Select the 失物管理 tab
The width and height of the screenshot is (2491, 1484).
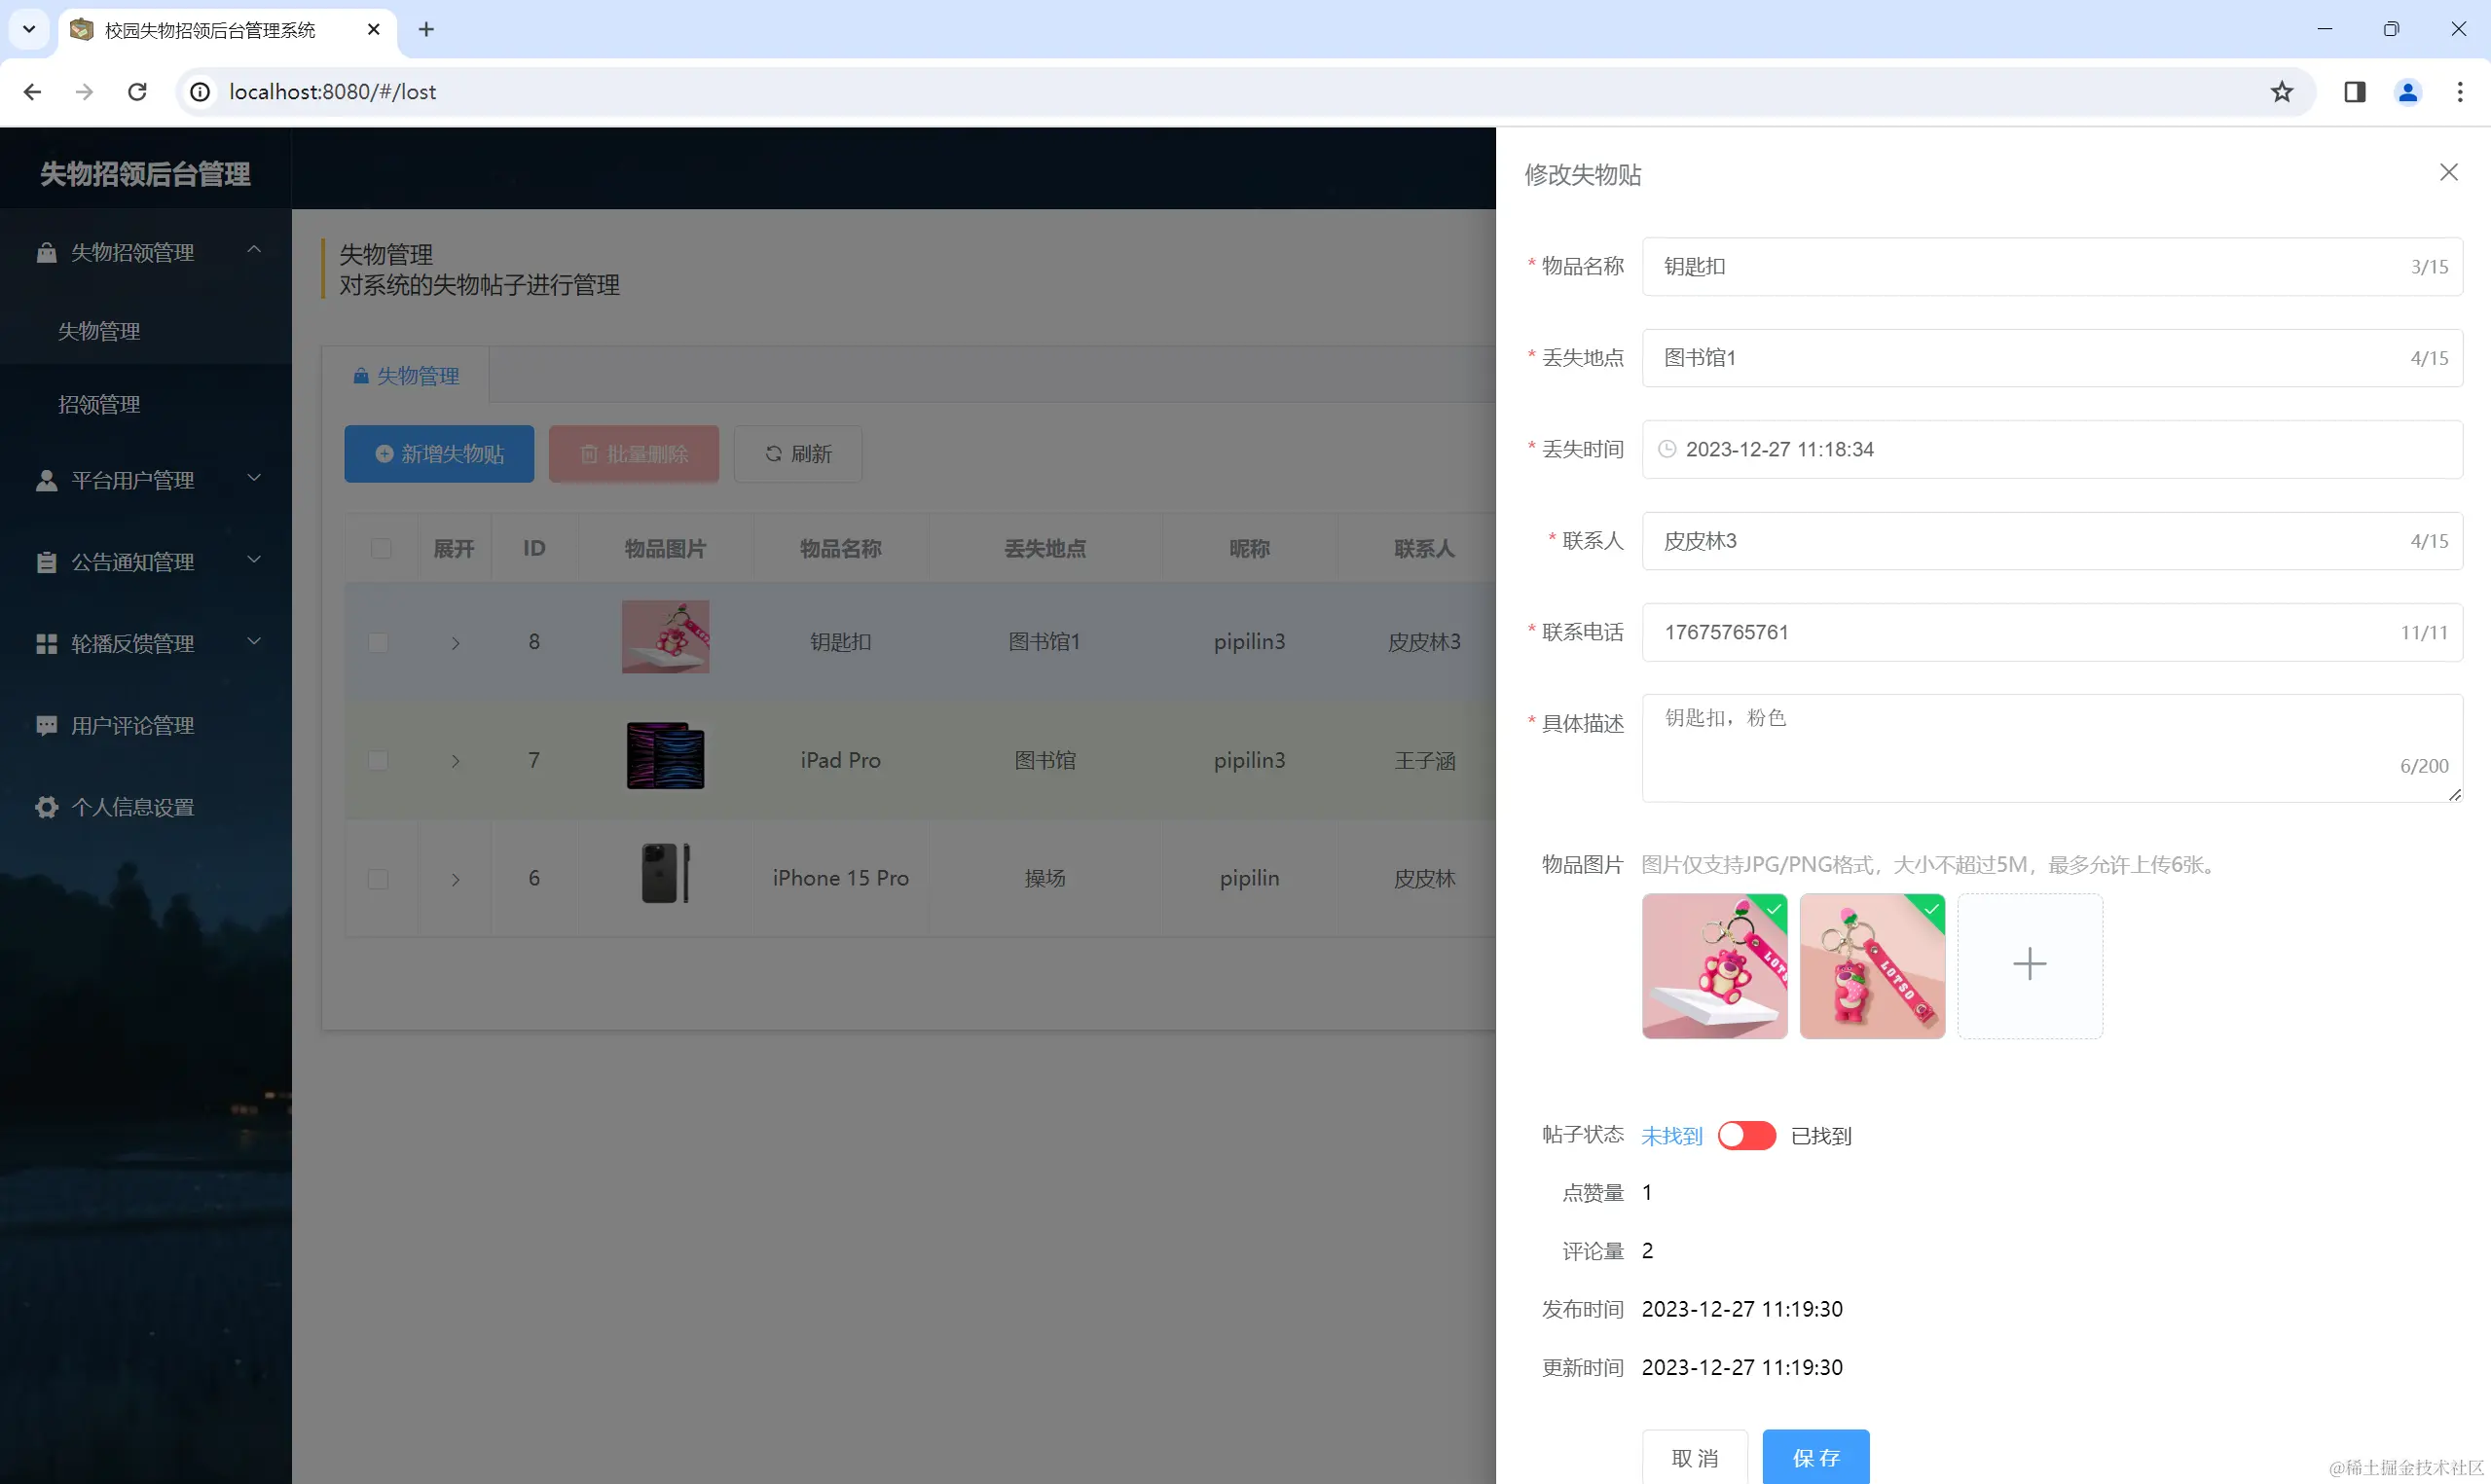406,376
